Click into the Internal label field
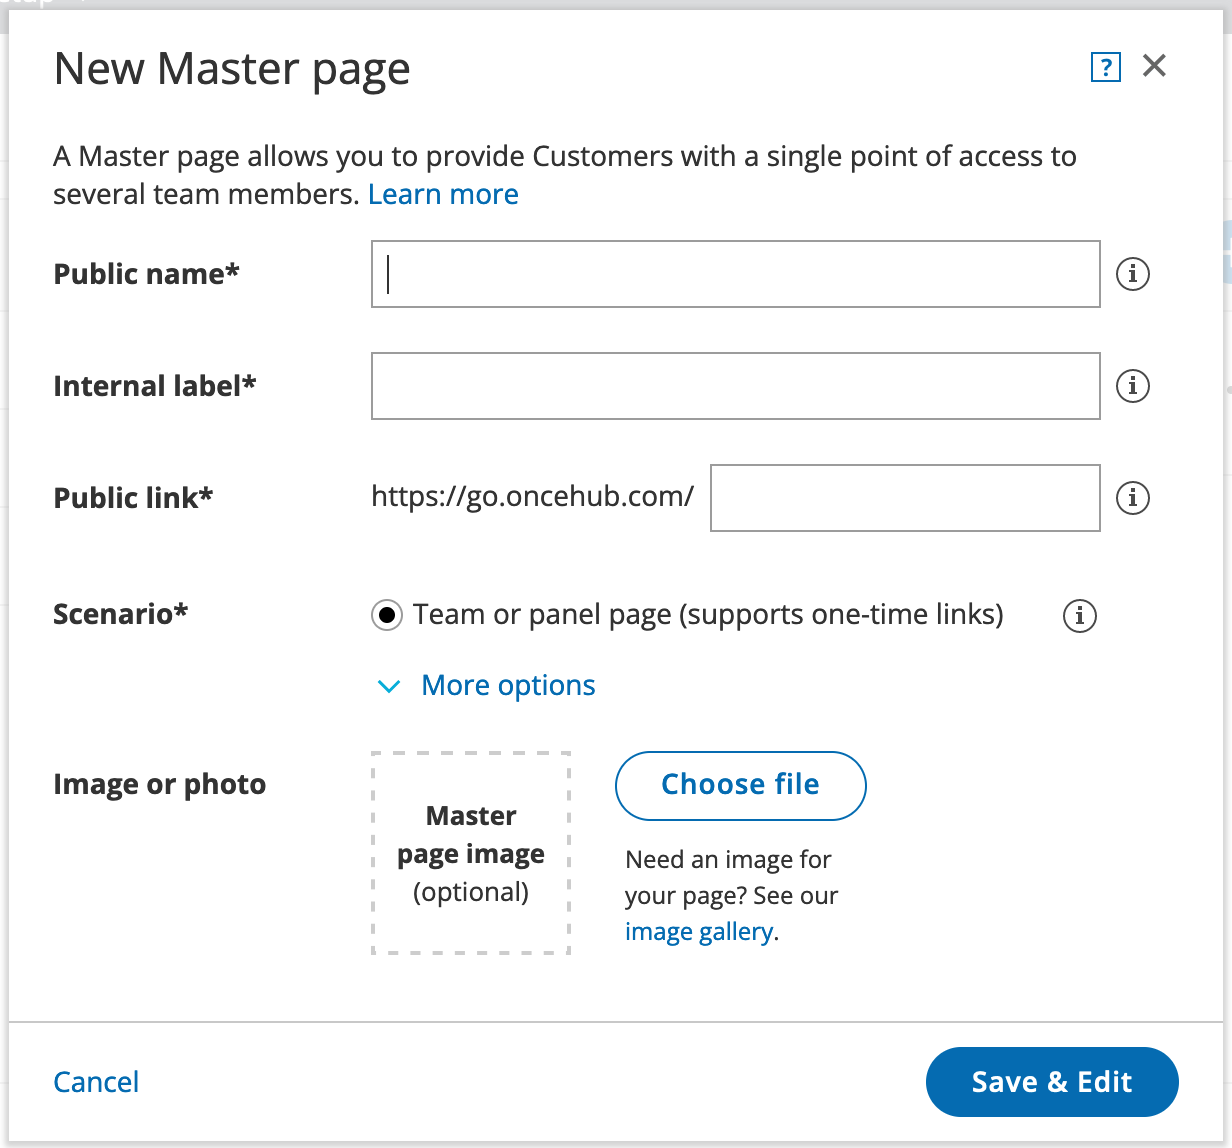 click(735, 386)
